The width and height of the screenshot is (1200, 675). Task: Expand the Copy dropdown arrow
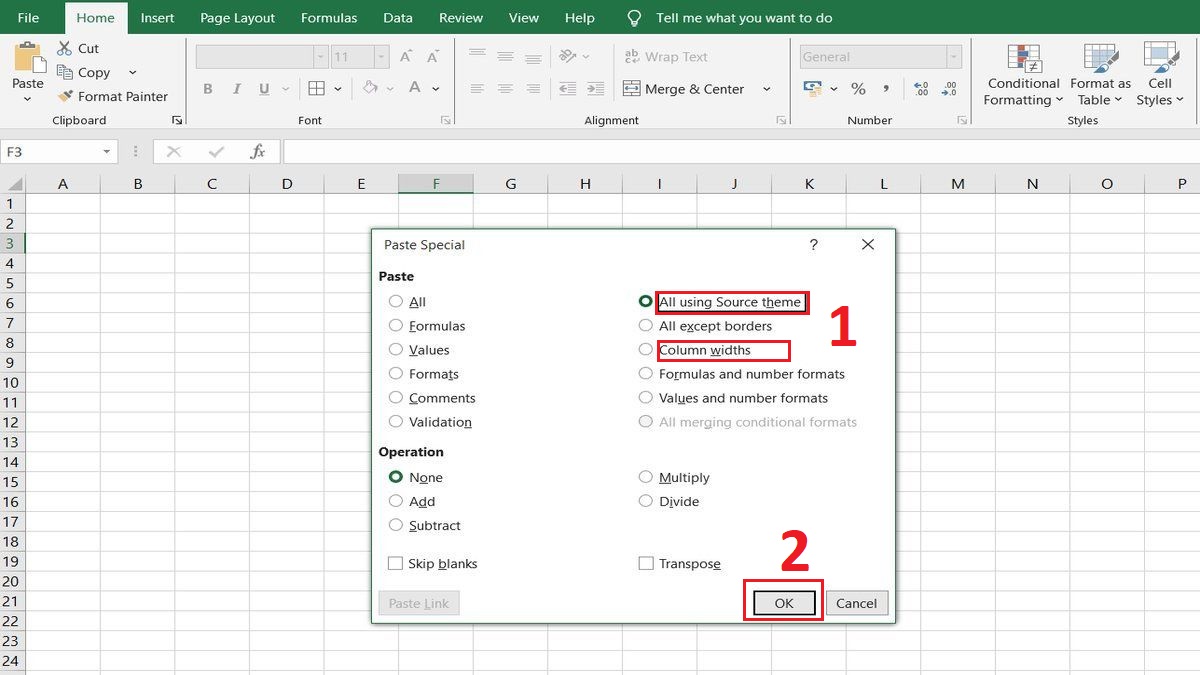point(132,72)
